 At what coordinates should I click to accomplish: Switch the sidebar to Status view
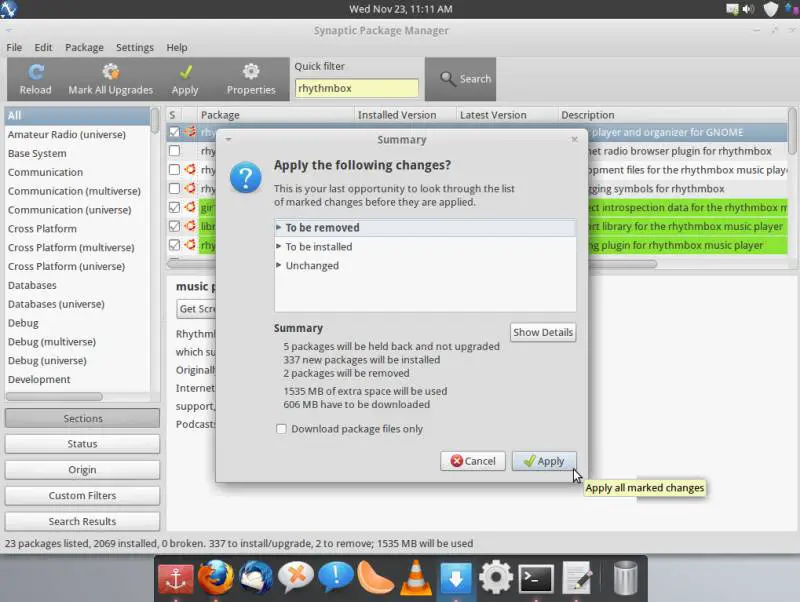[82, 444]
